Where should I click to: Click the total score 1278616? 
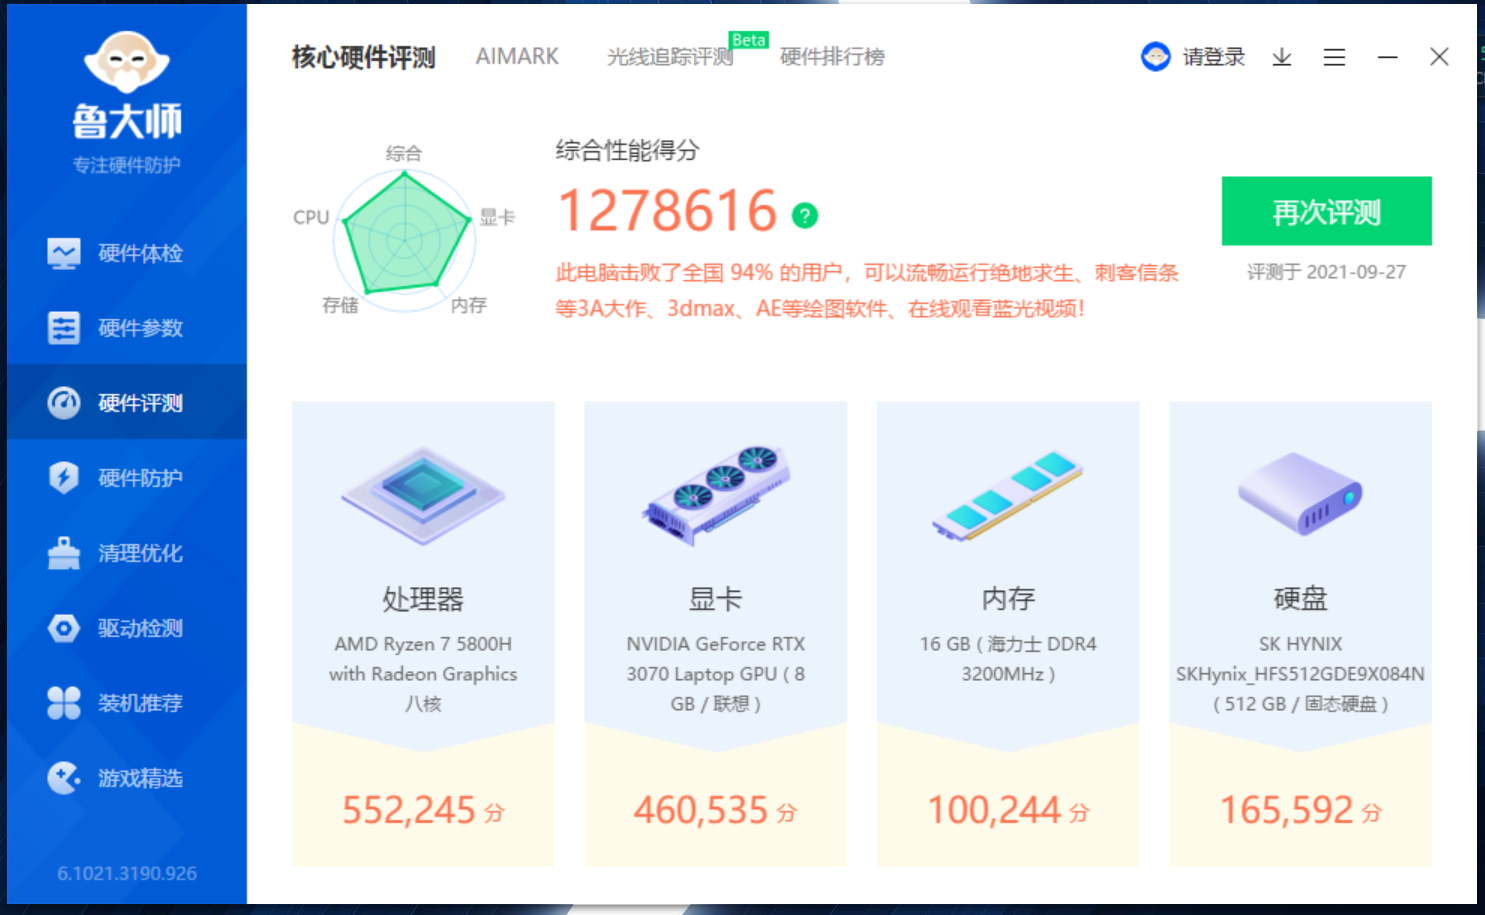click(x=667, y=211)
